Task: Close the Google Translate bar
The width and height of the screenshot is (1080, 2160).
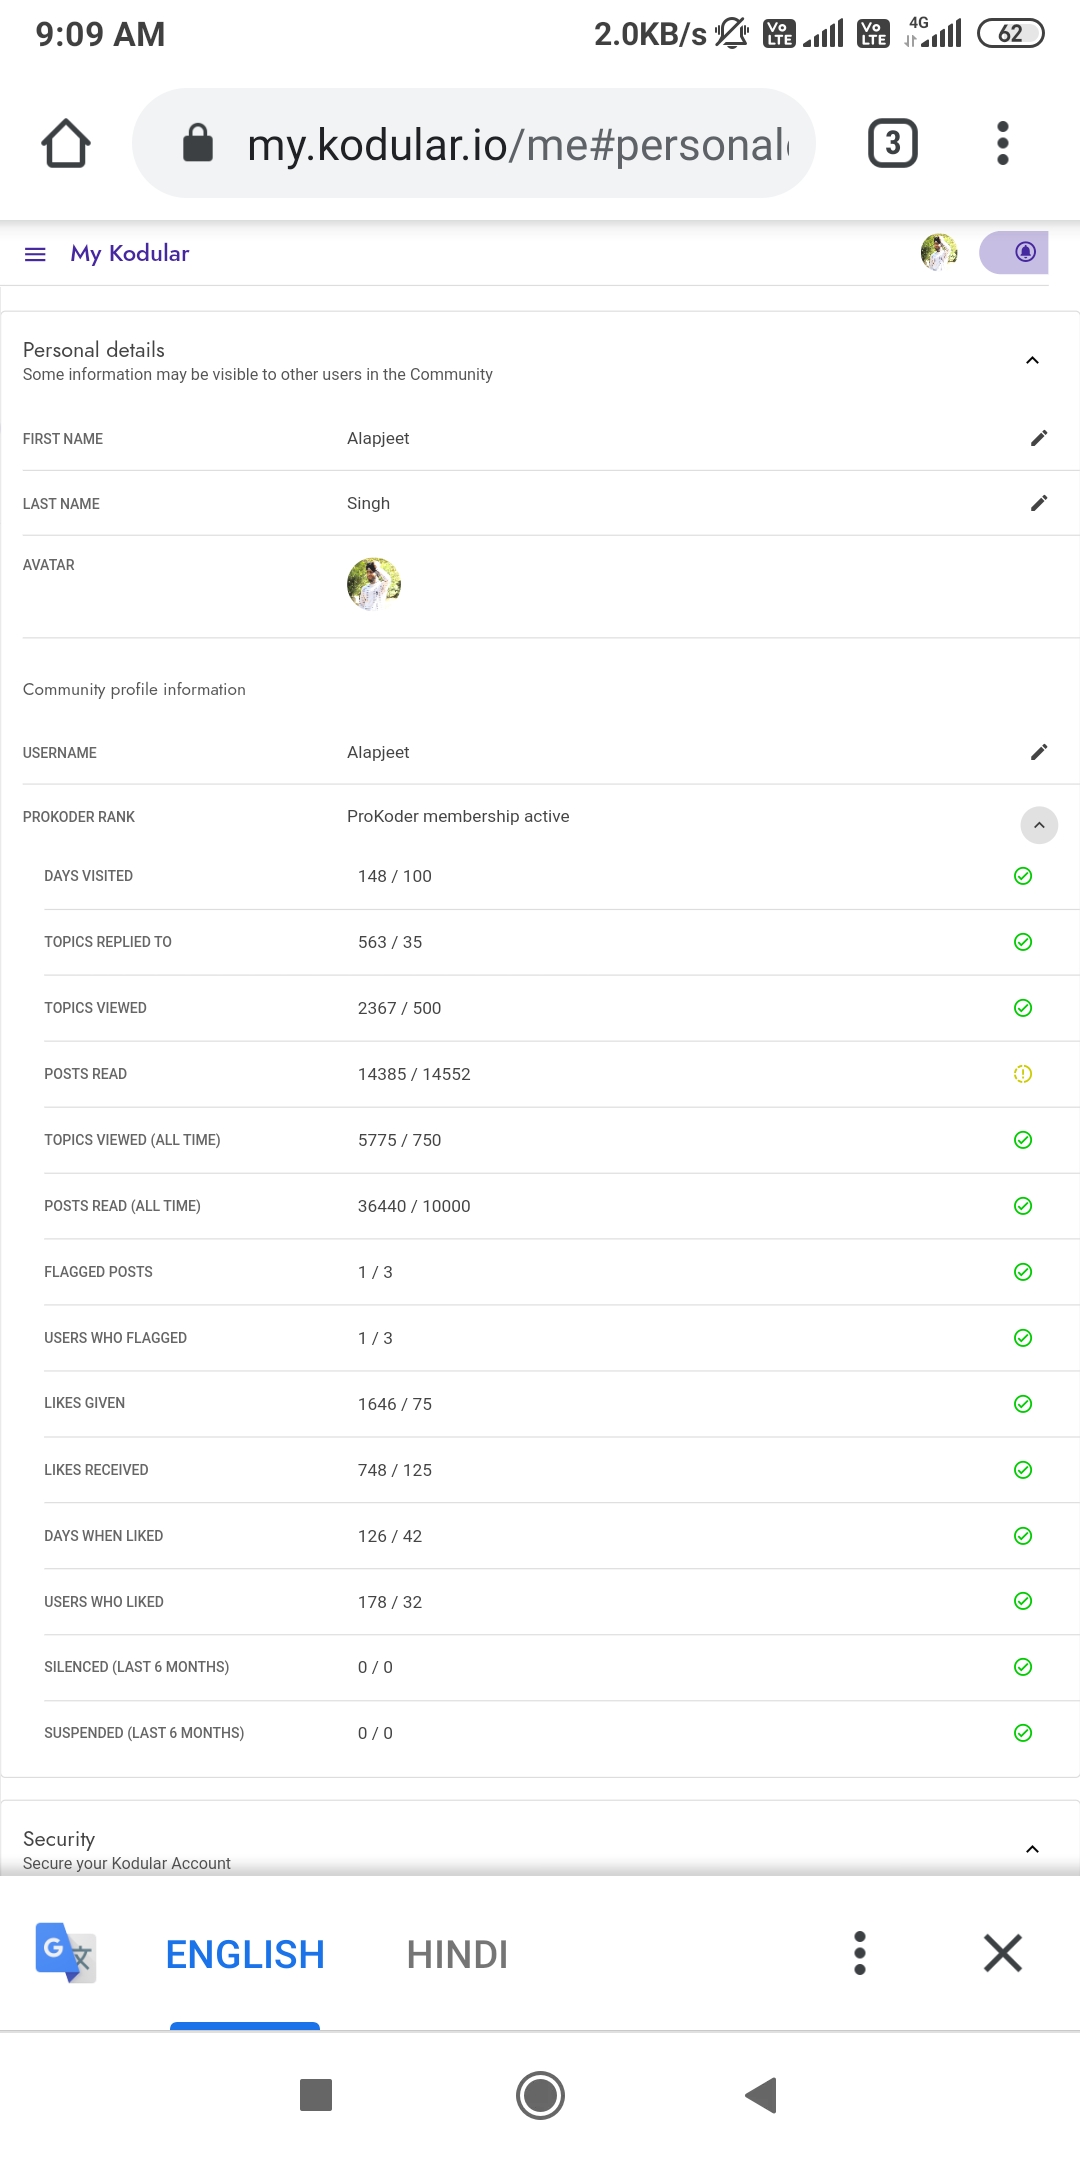Action: pyautogui.click(x=1002, y=1953)
